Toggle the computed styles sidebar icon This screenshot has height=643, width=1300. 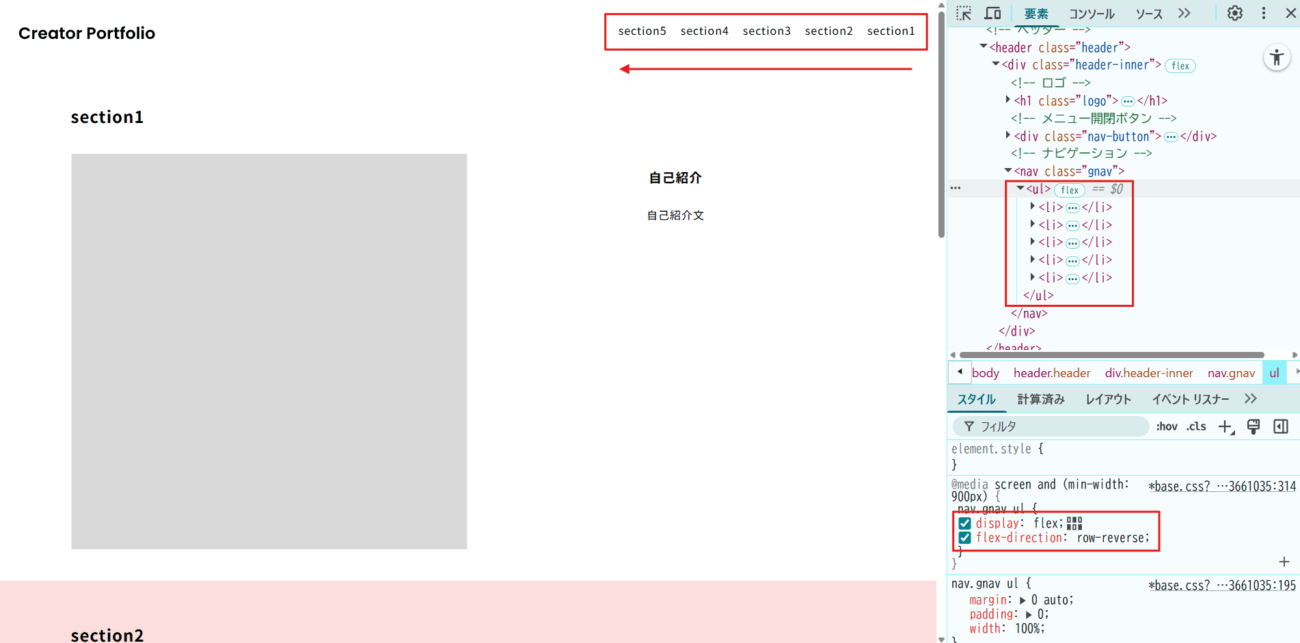[1280, 427]
